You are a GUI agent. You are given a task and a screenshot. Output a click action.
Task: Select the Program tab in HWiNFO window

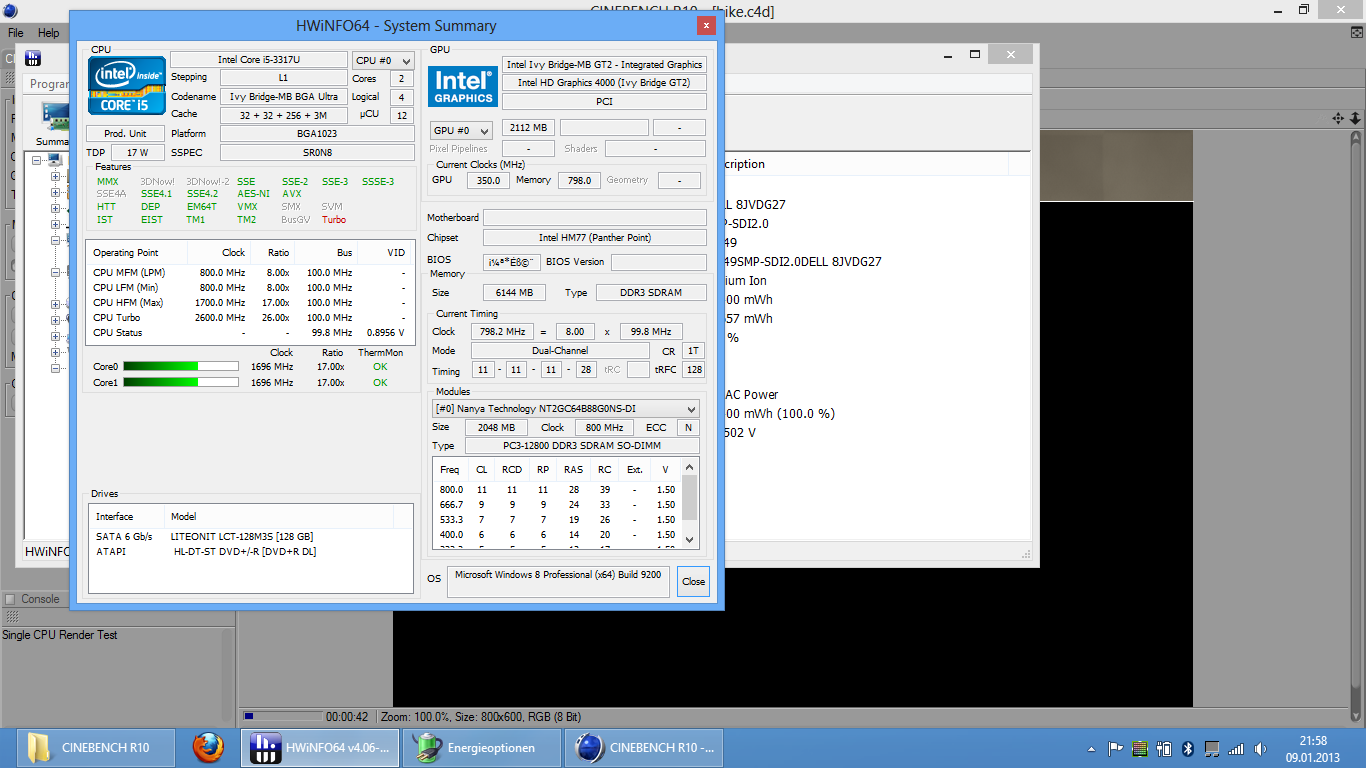(x=48, y=85)
